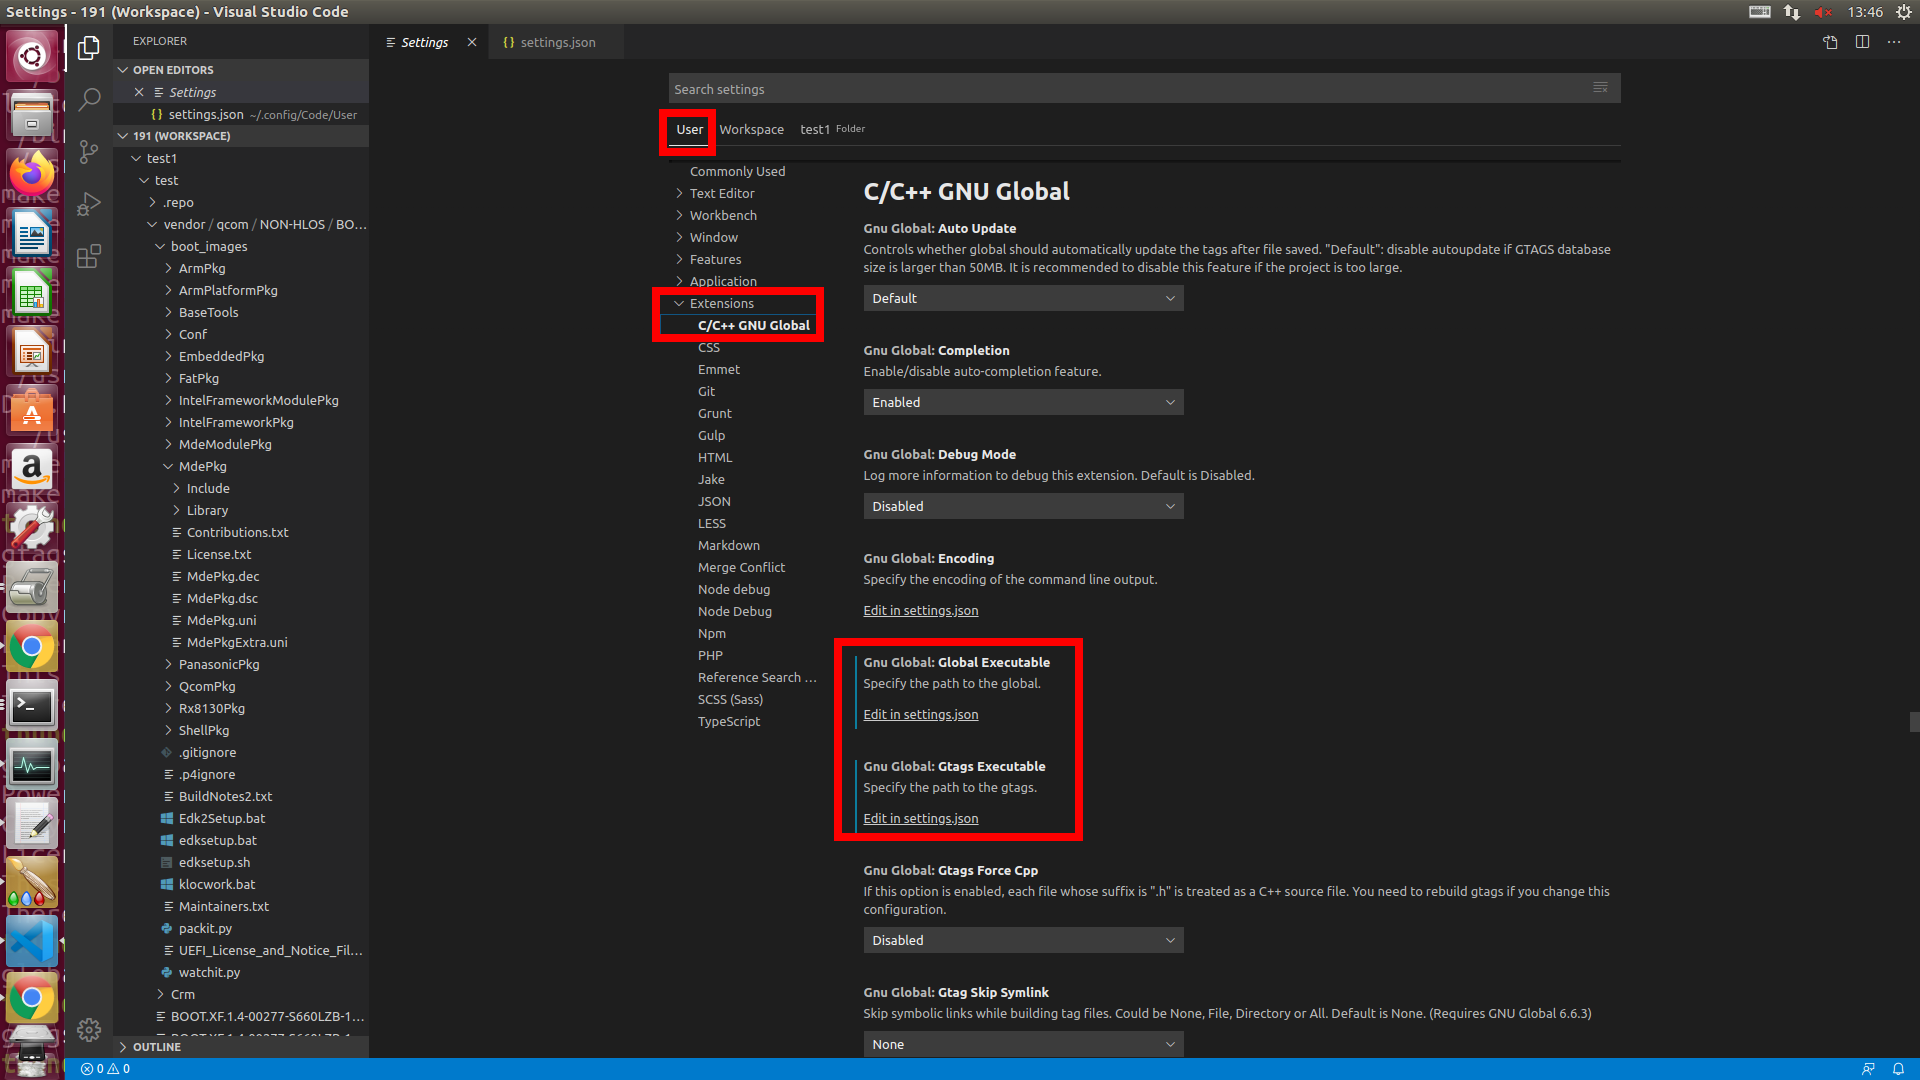This screenshot has height=1080, width=1920.
Task: Select Git extension settings
Action: pos(706,391)
